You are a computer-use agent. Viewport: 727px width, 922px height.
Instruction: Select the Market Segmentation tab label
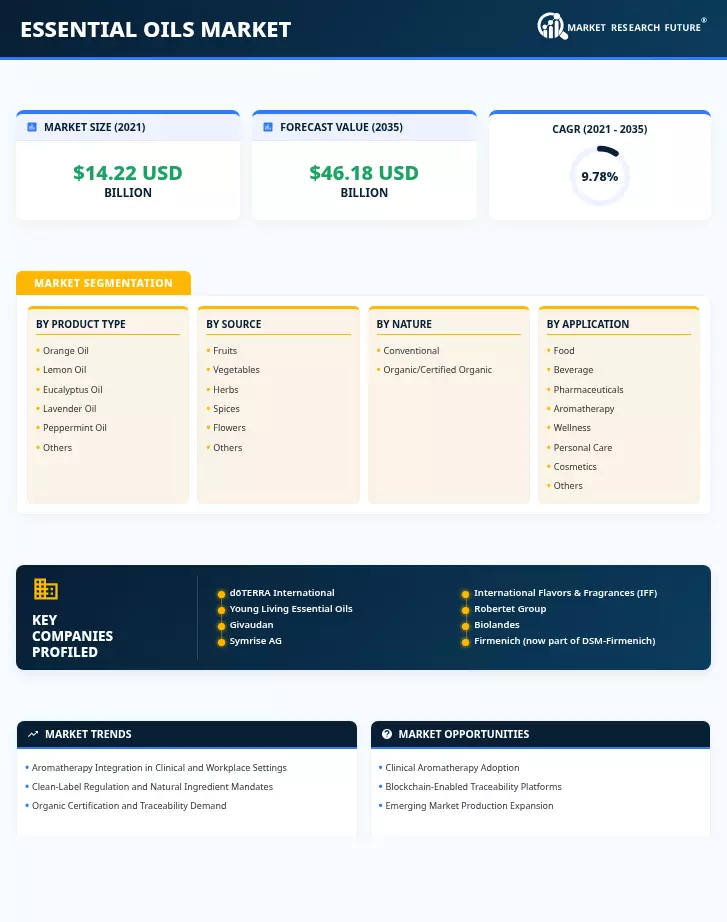(104, 283)
